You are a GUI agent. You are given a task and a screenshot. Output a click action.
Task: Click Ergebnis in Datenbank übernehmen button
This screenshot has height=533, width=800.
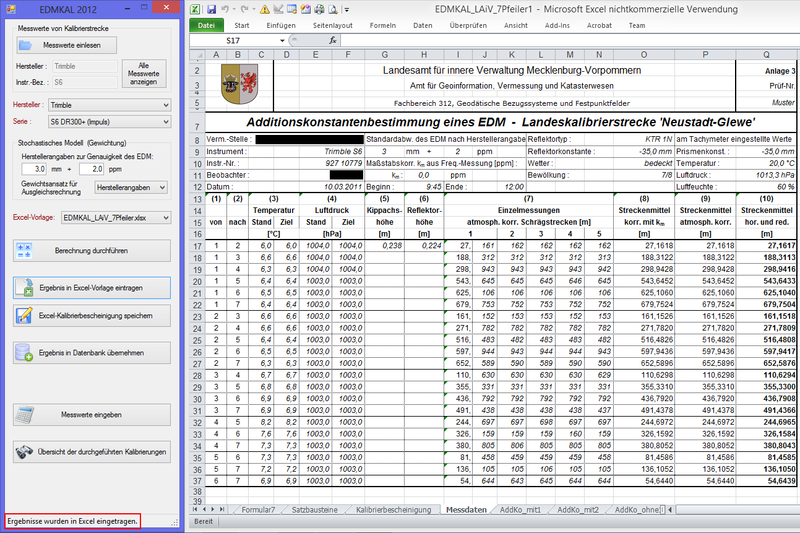coord(92,353)
